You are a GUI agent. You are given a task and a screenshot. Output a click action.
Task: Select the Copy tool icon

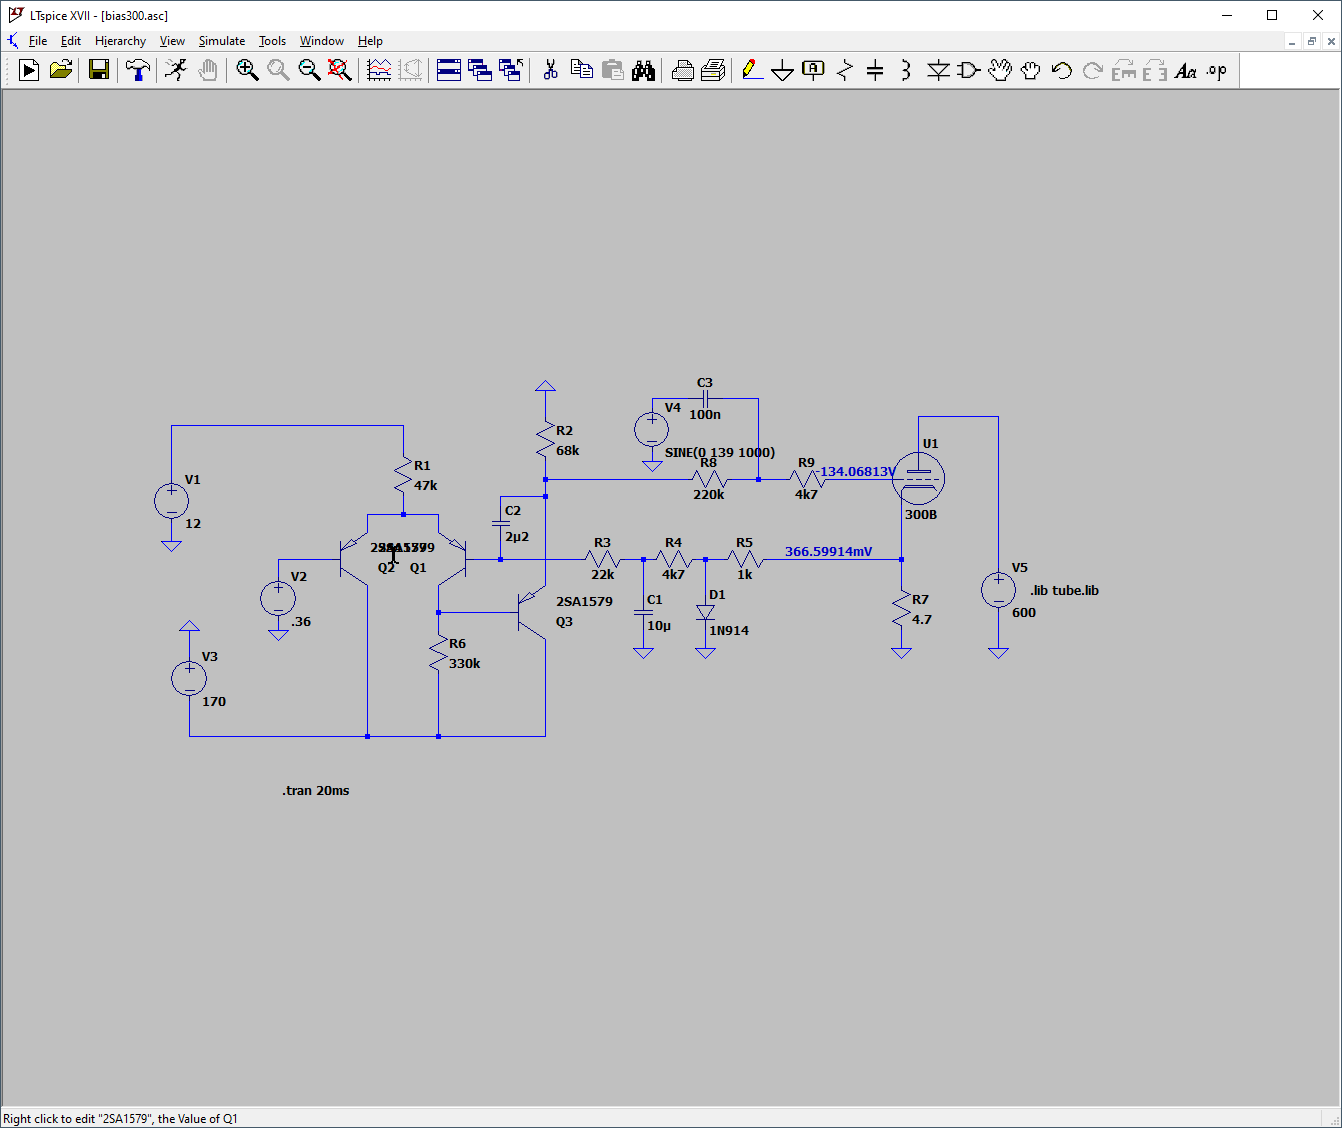581,70
